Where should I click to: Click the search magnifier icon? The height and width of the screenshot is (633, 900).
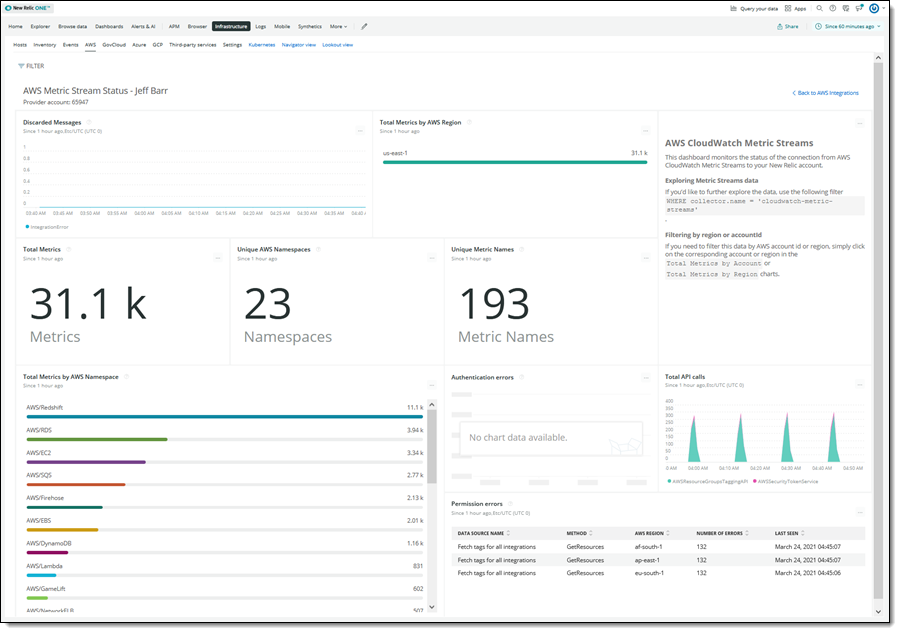(x=819, y=8)
